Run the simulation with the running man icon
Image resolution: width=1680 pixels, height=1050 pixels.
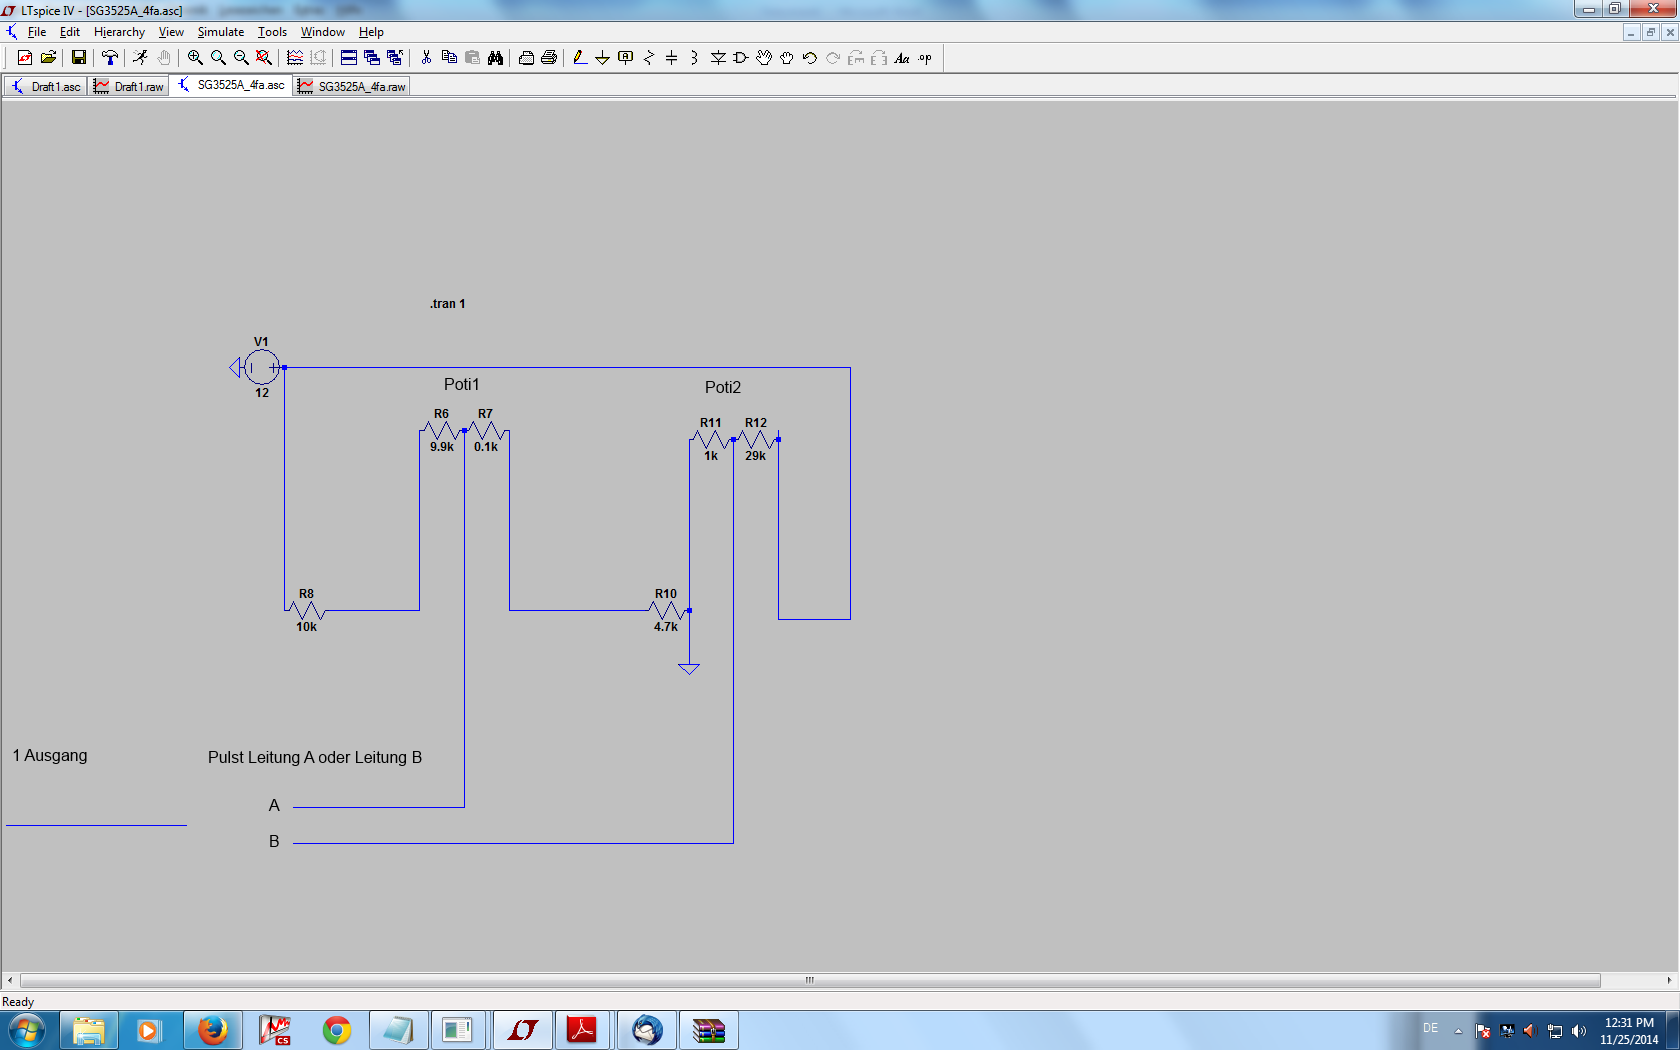click(x=141, y=58)
